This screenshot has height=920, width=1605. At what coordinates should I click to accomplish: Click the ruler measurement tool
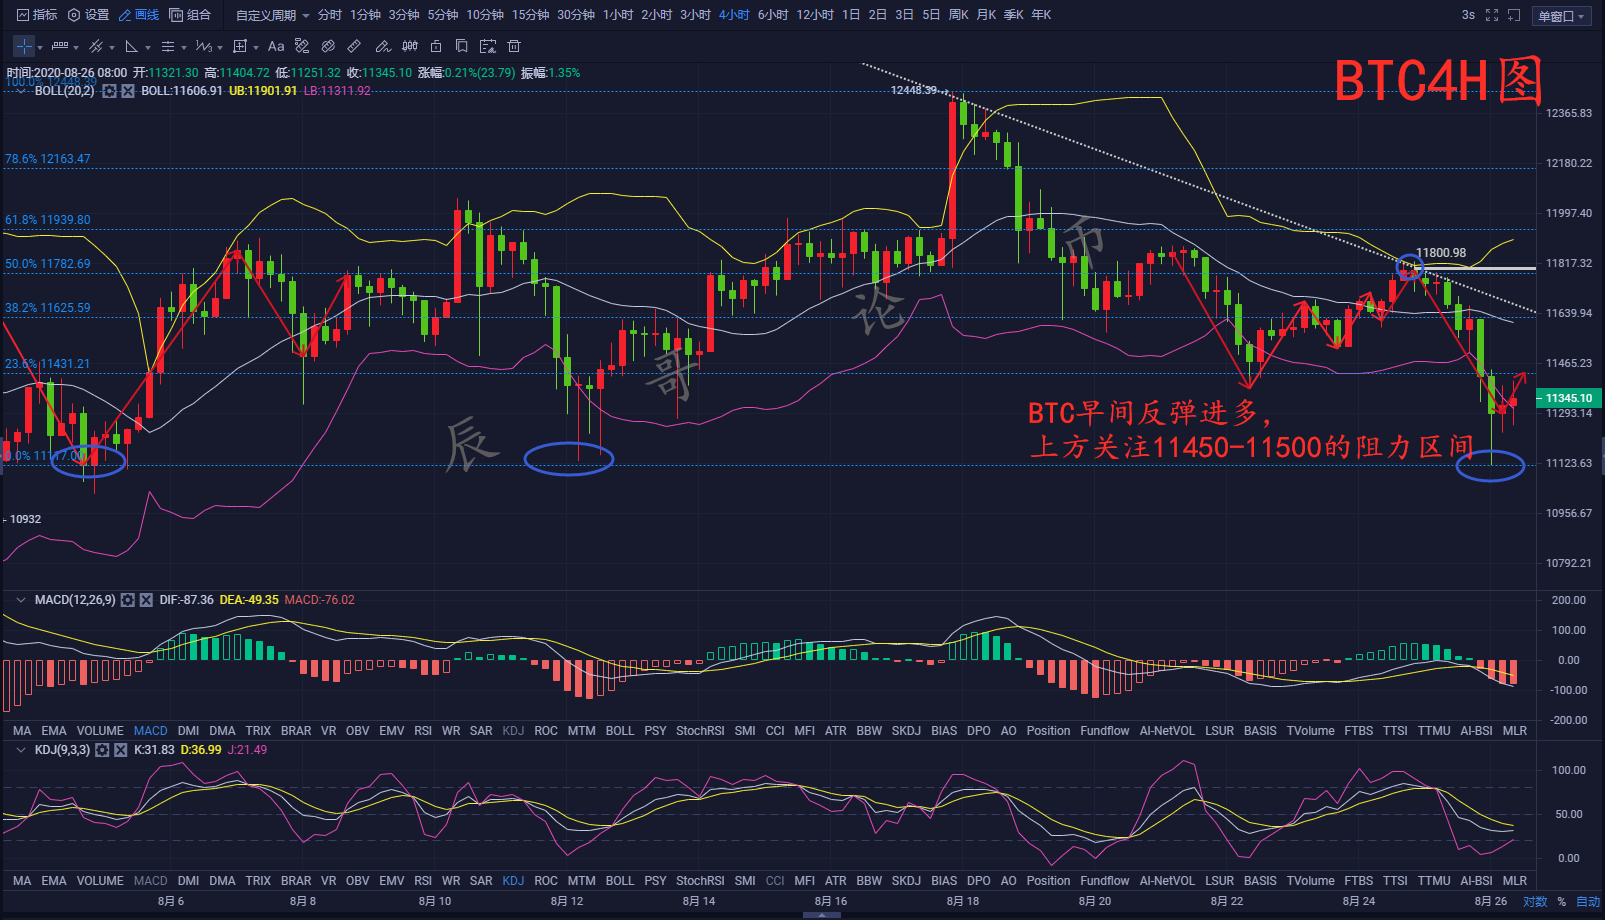[354, 46]
